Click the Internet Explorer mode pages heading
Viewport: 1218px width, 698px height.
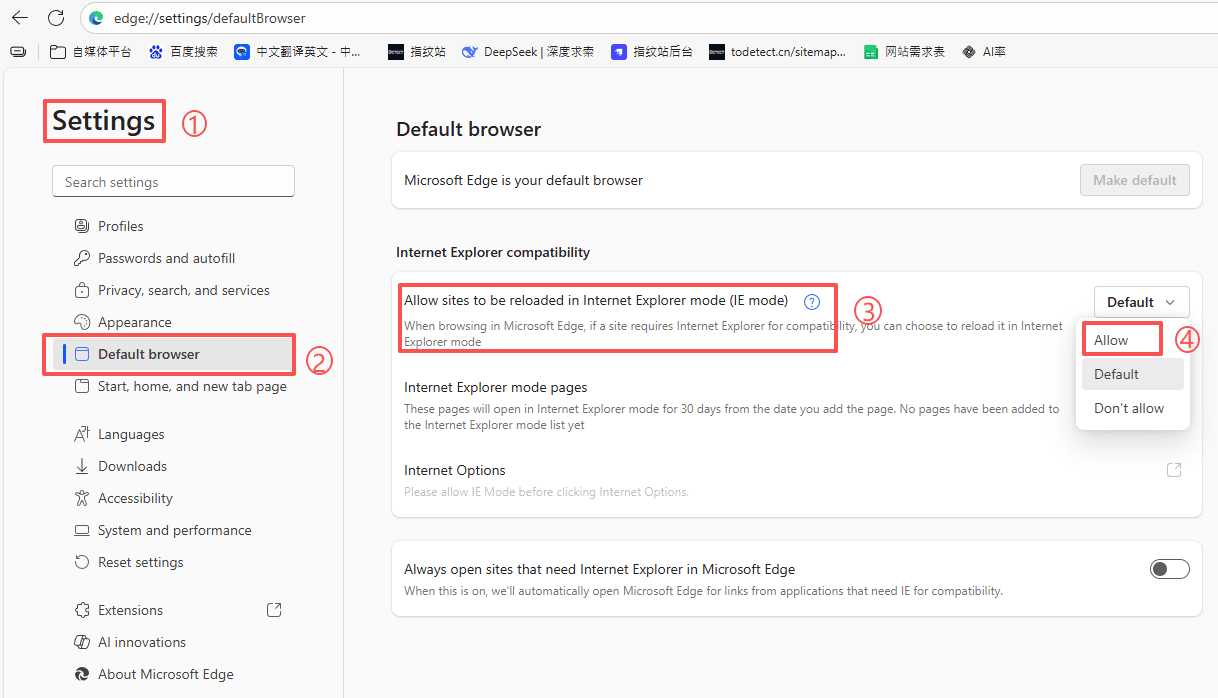tap(495, 387)
